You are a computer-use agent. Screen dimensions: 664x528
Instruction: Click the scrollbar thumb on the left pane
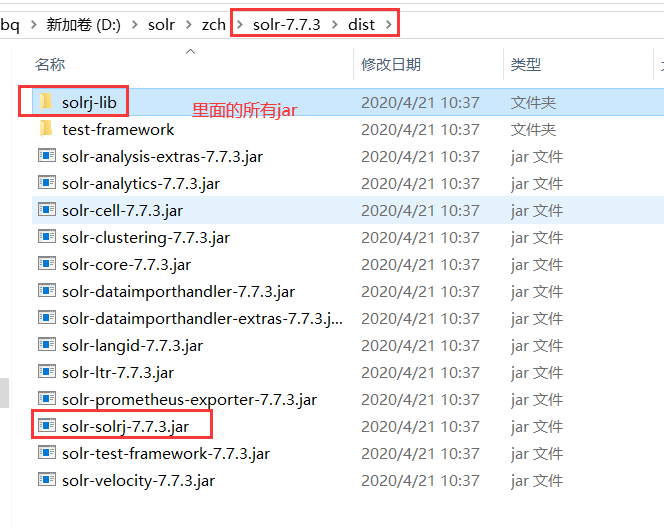pyautogui.click(x=4, y=393)
